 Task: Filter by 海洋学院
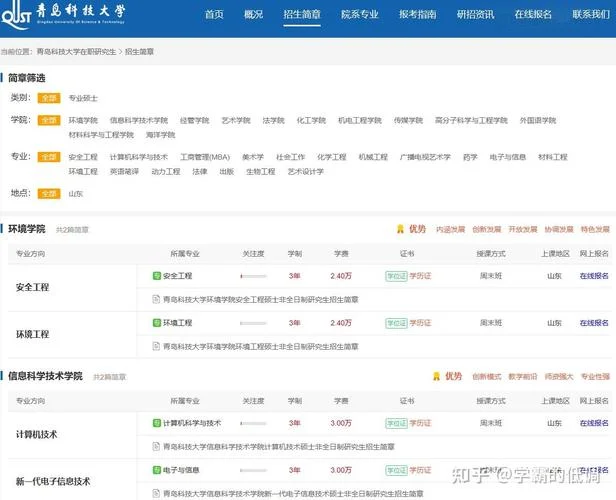pos(160,135)
